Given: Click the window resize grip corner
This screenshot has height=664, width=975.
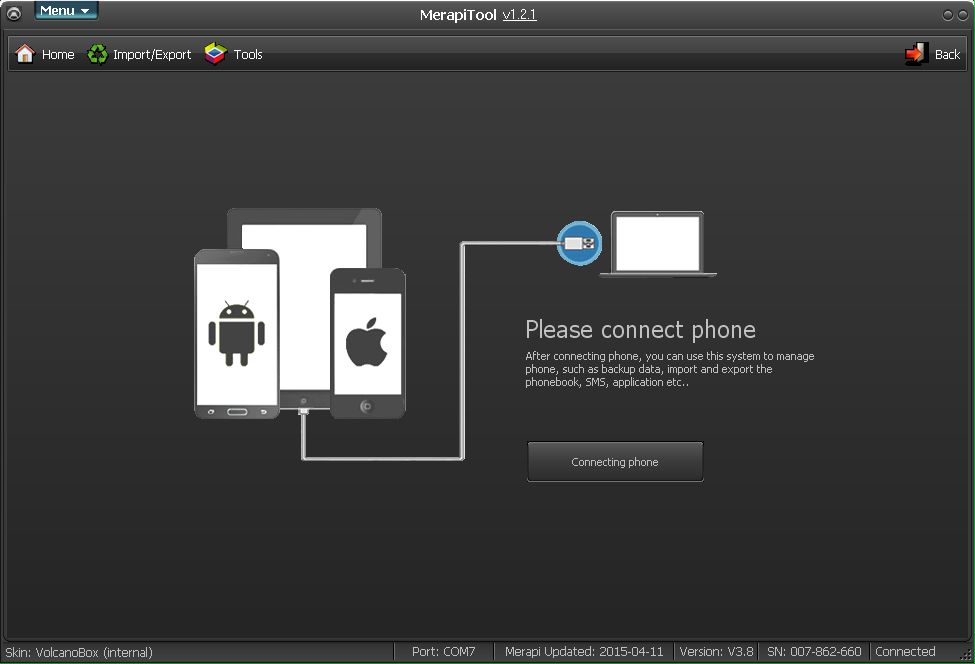Looking at the screenshot, I should (x=966, y=655).
